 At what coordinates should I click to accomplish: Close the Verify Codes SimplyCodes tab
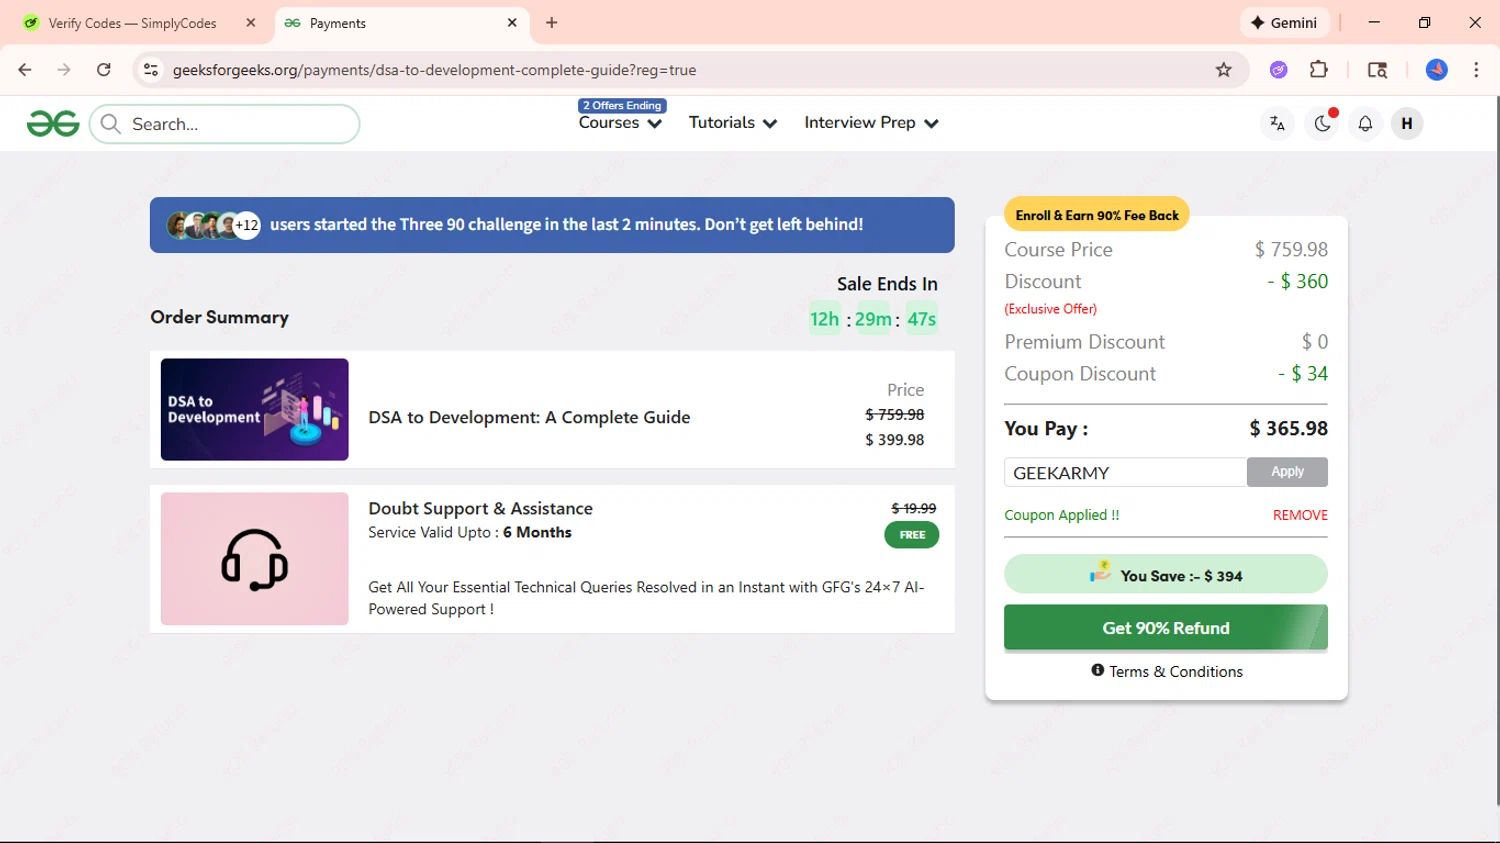pyautogui.click(x=251, y=23)
